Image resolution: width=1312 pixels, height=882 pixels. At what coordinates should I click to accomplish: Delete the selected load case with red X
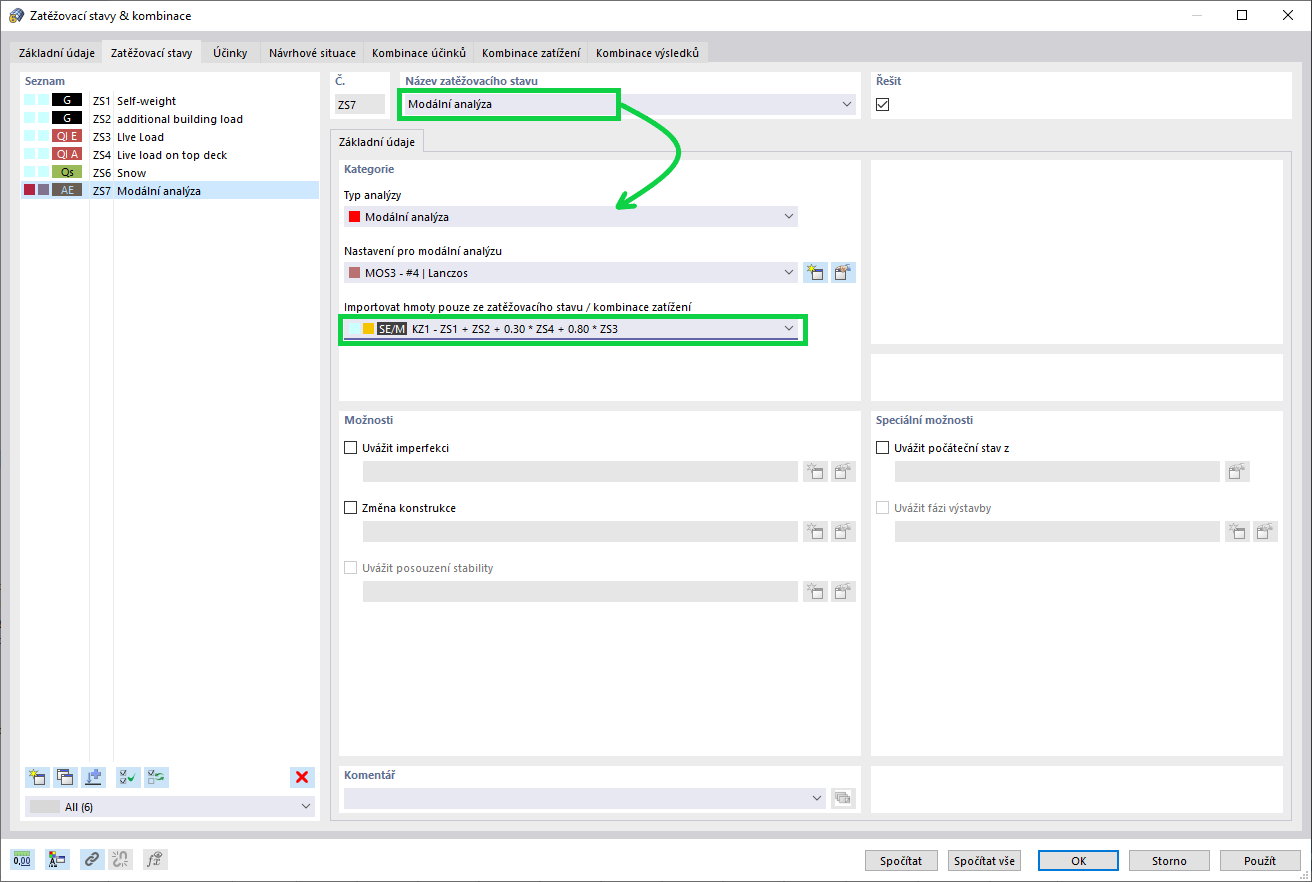[x=302, y=776]
